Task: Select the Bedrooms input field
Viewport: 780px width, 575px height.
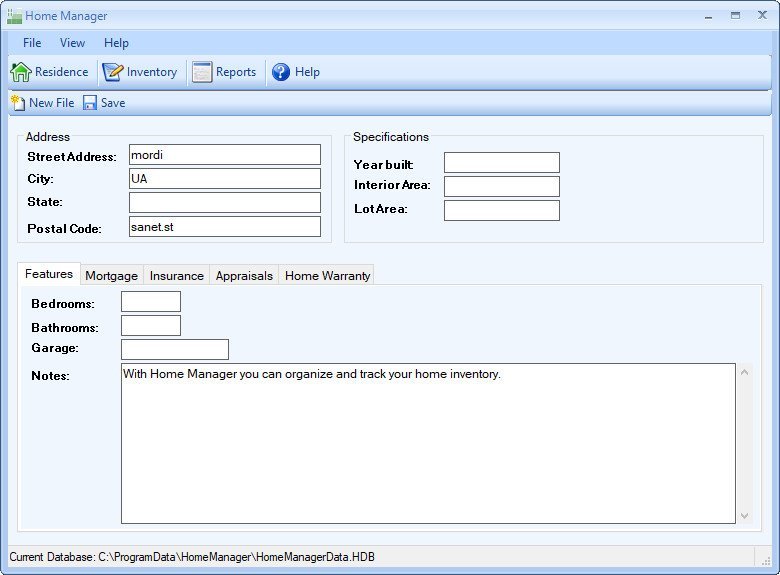Action: pyautogui.click(x=150, y=302)
